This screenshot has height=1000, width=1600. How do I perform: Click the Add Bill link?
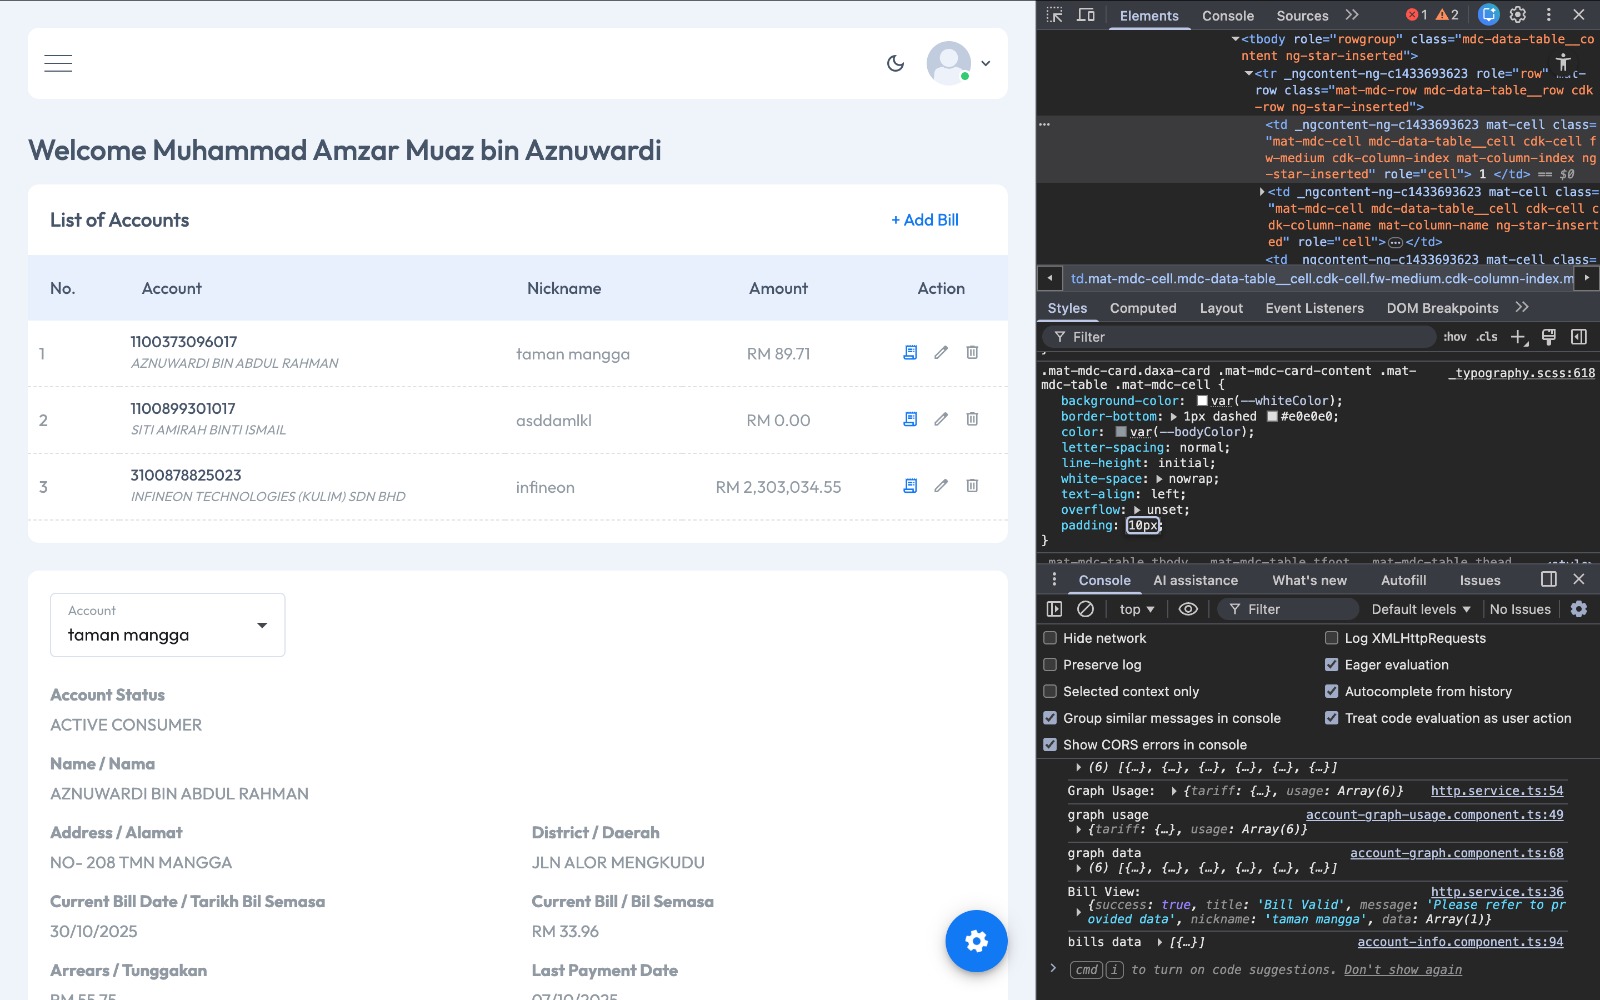coord(925,220)
